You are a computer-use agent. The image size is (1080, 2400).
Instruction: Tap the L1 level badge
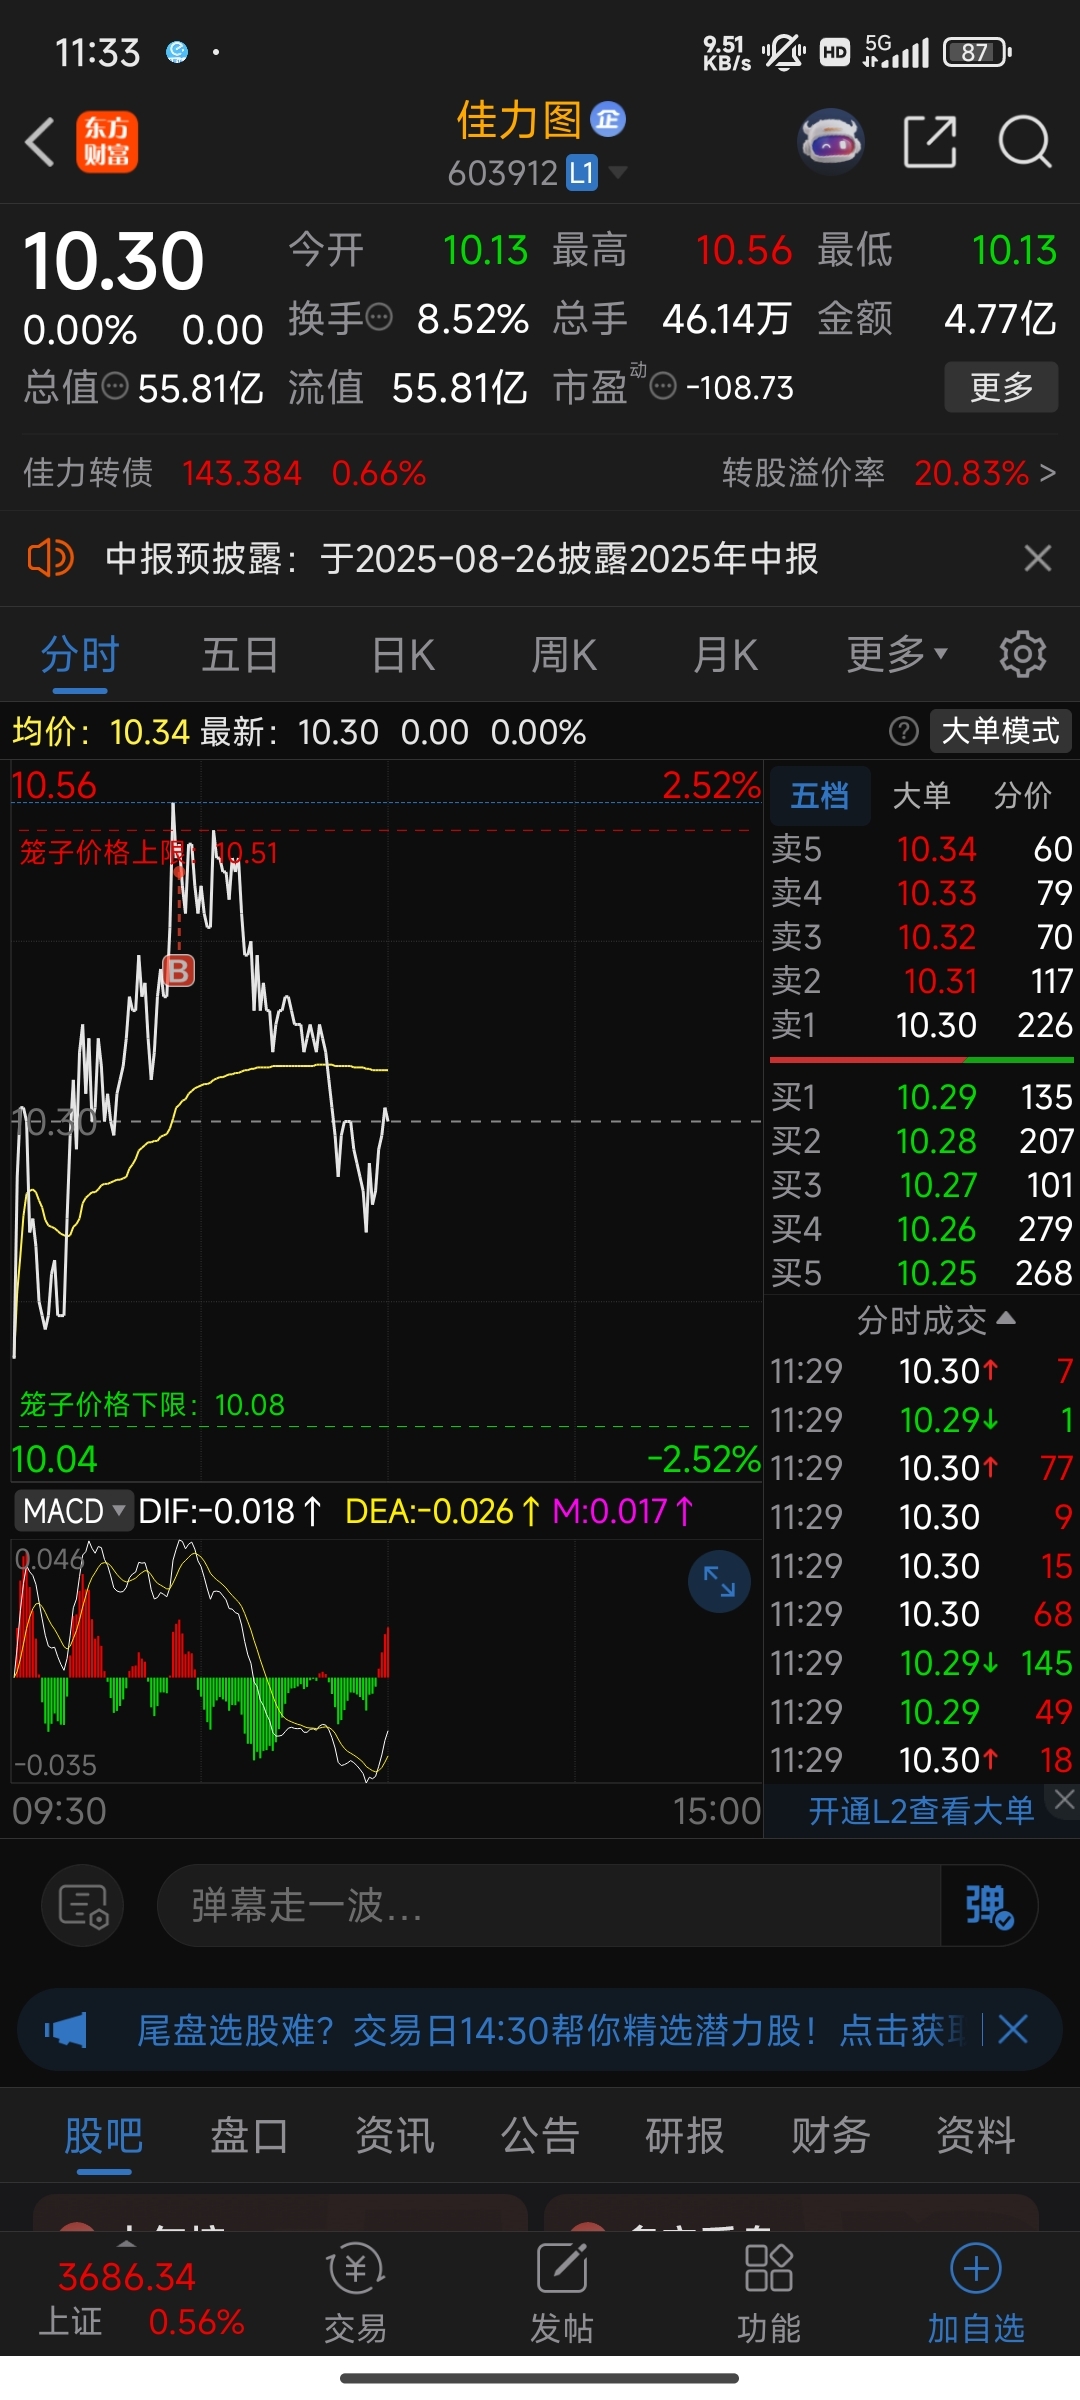582,173
